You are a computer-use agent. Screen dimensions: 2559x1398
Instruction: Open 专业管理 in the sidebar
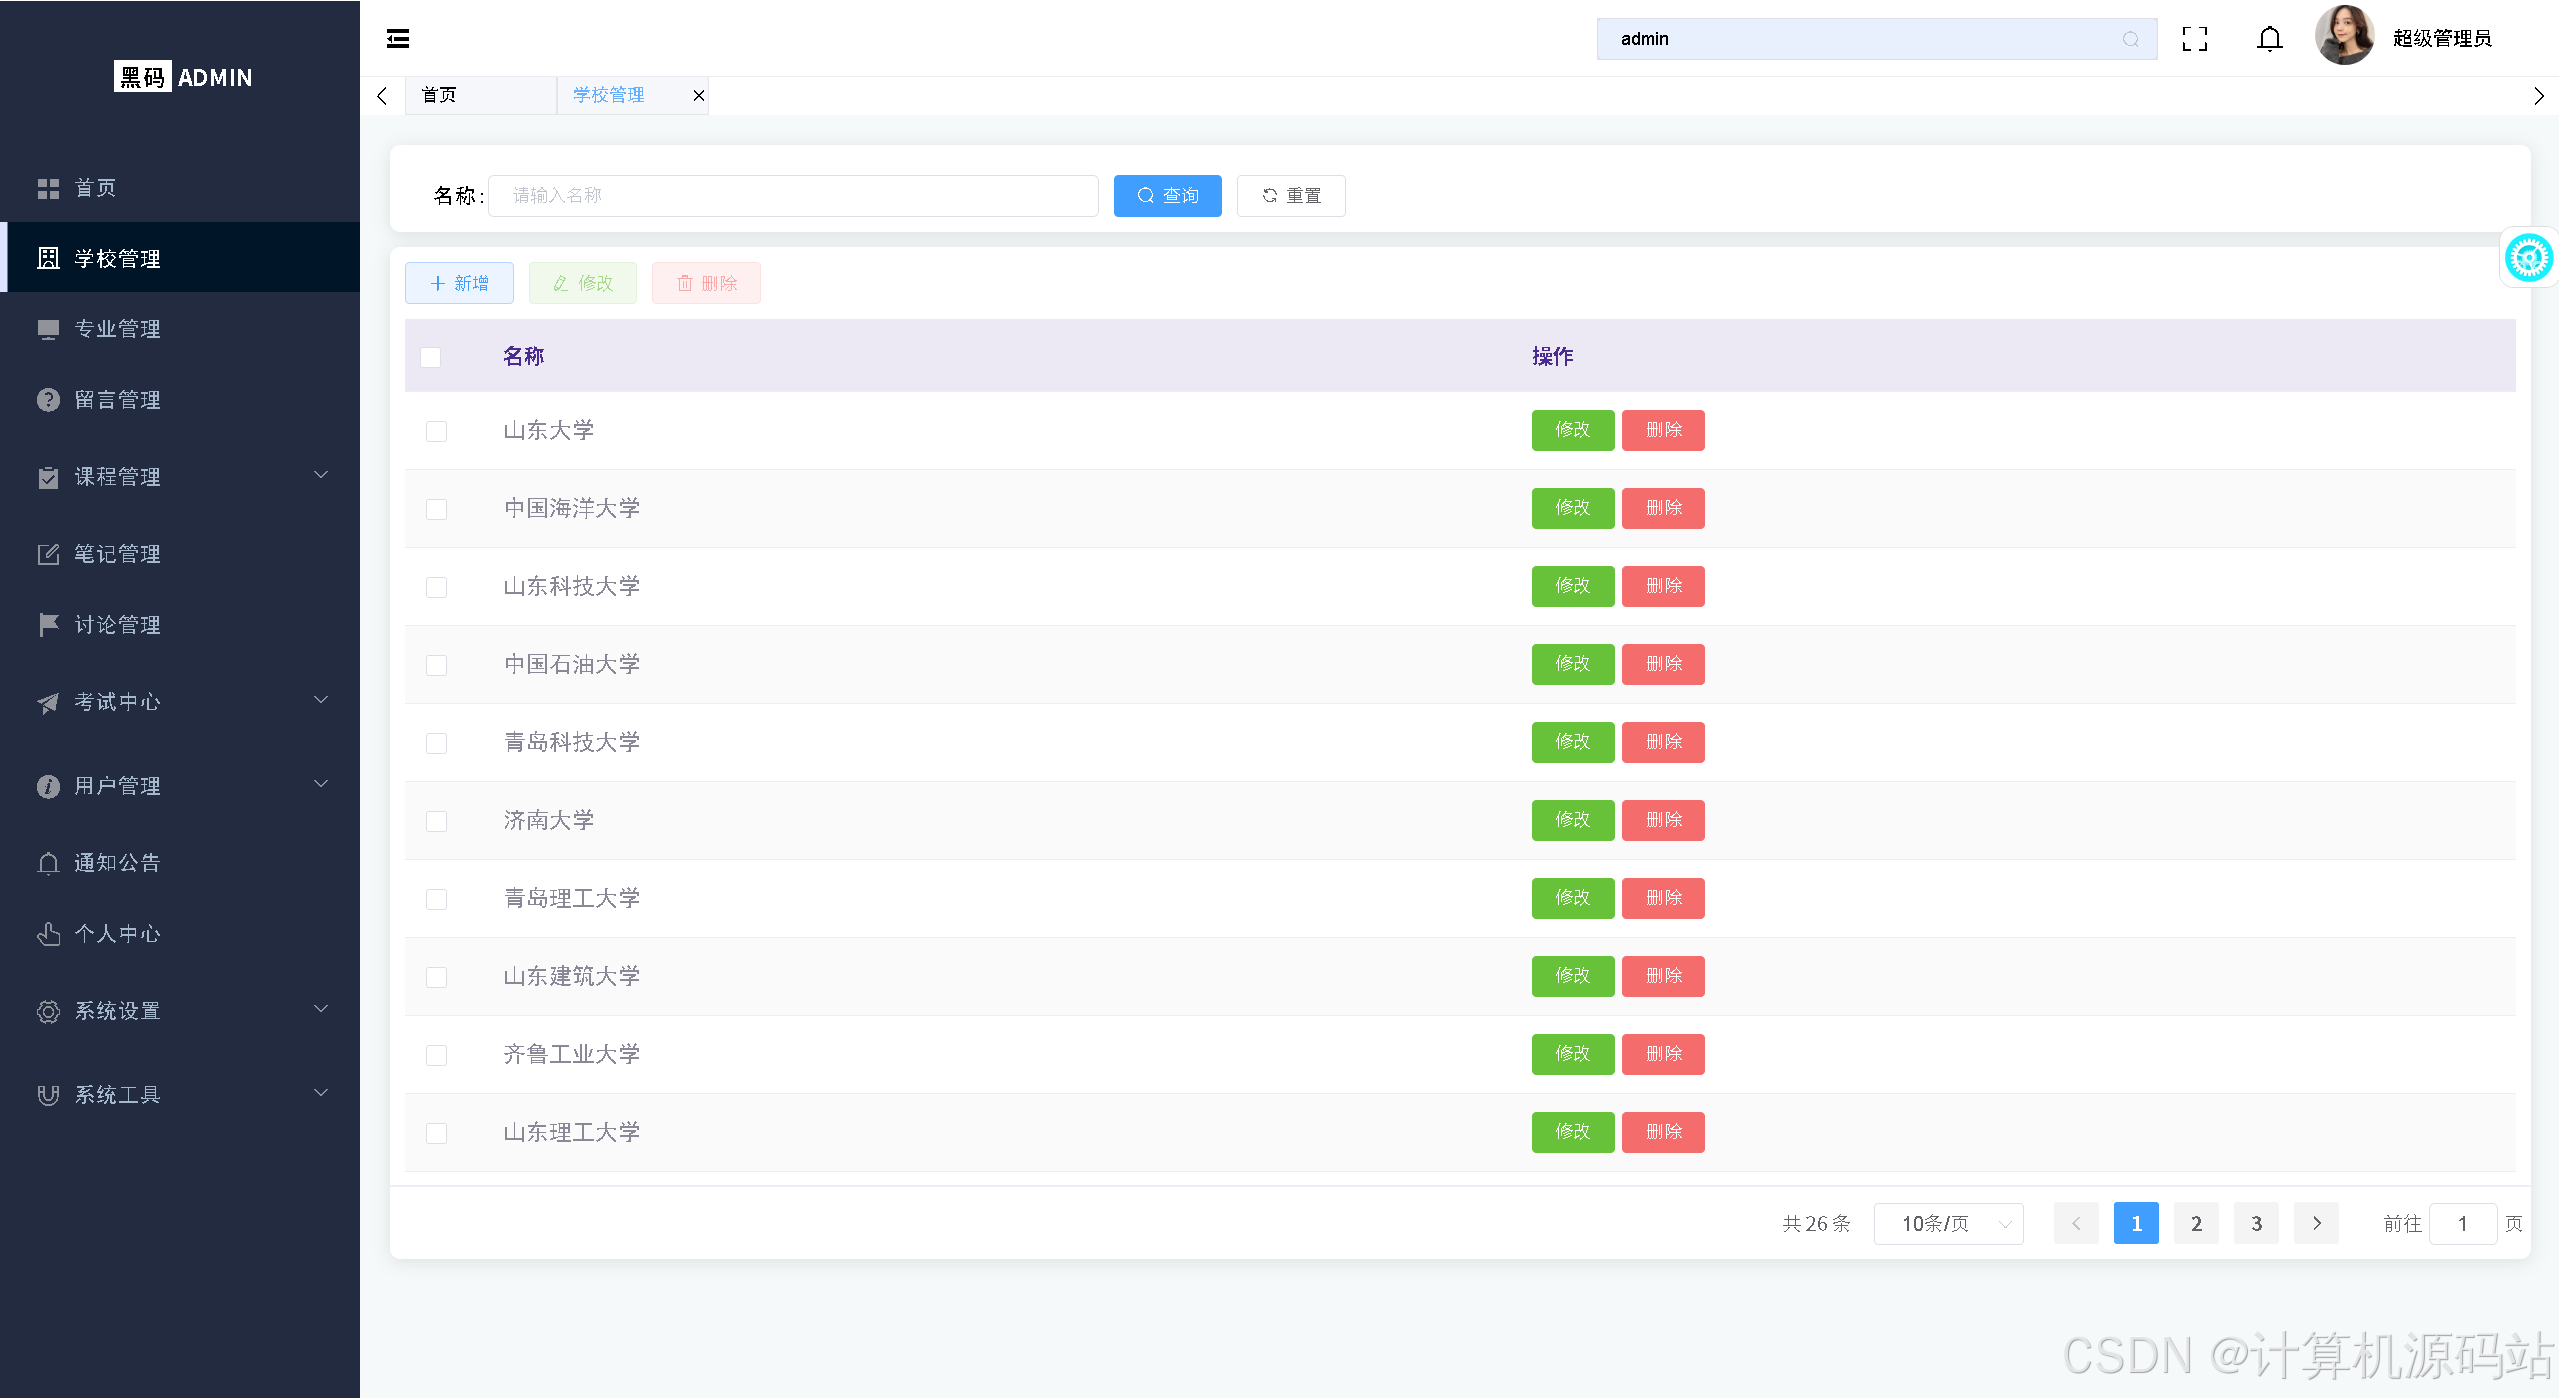coord(117,329)
